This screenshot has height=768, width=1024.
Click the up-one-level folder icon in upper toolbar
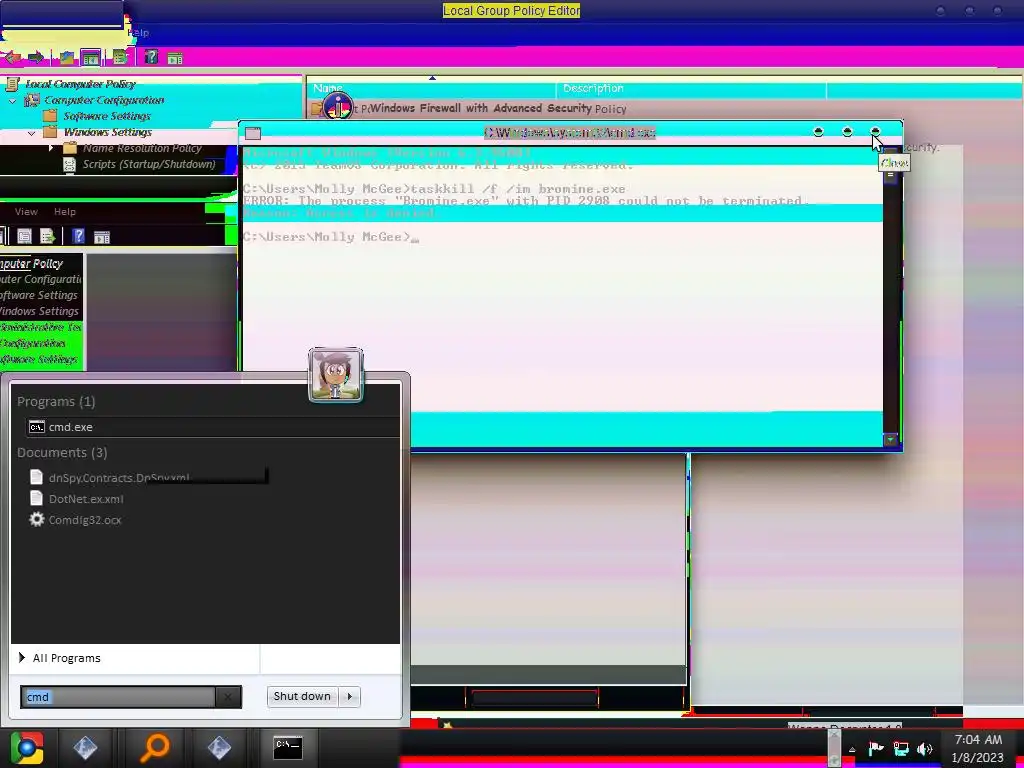[67, 57]
